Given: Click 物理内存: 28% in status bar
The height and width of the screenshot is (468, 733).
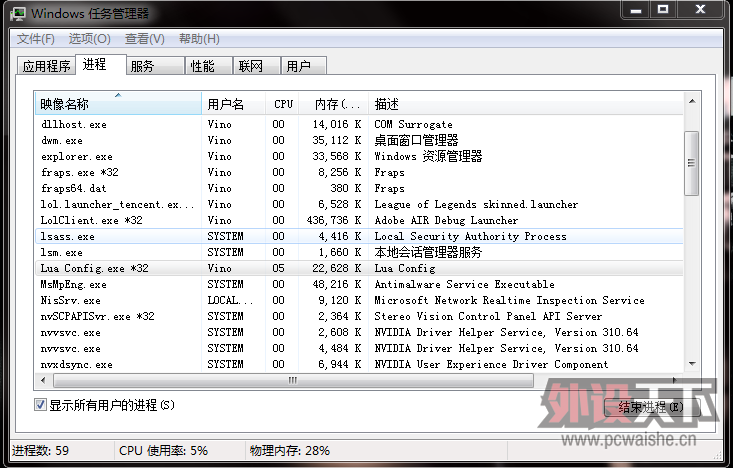Looking at the screenshot, I should (290, 451).
